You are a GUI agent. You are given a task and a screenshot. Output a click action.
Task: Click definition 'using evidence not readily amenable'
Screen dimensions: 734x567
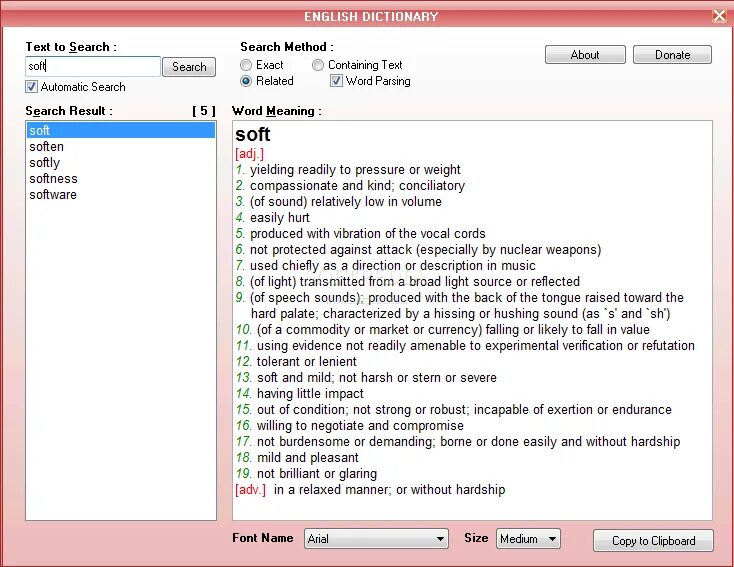(476, 346)
